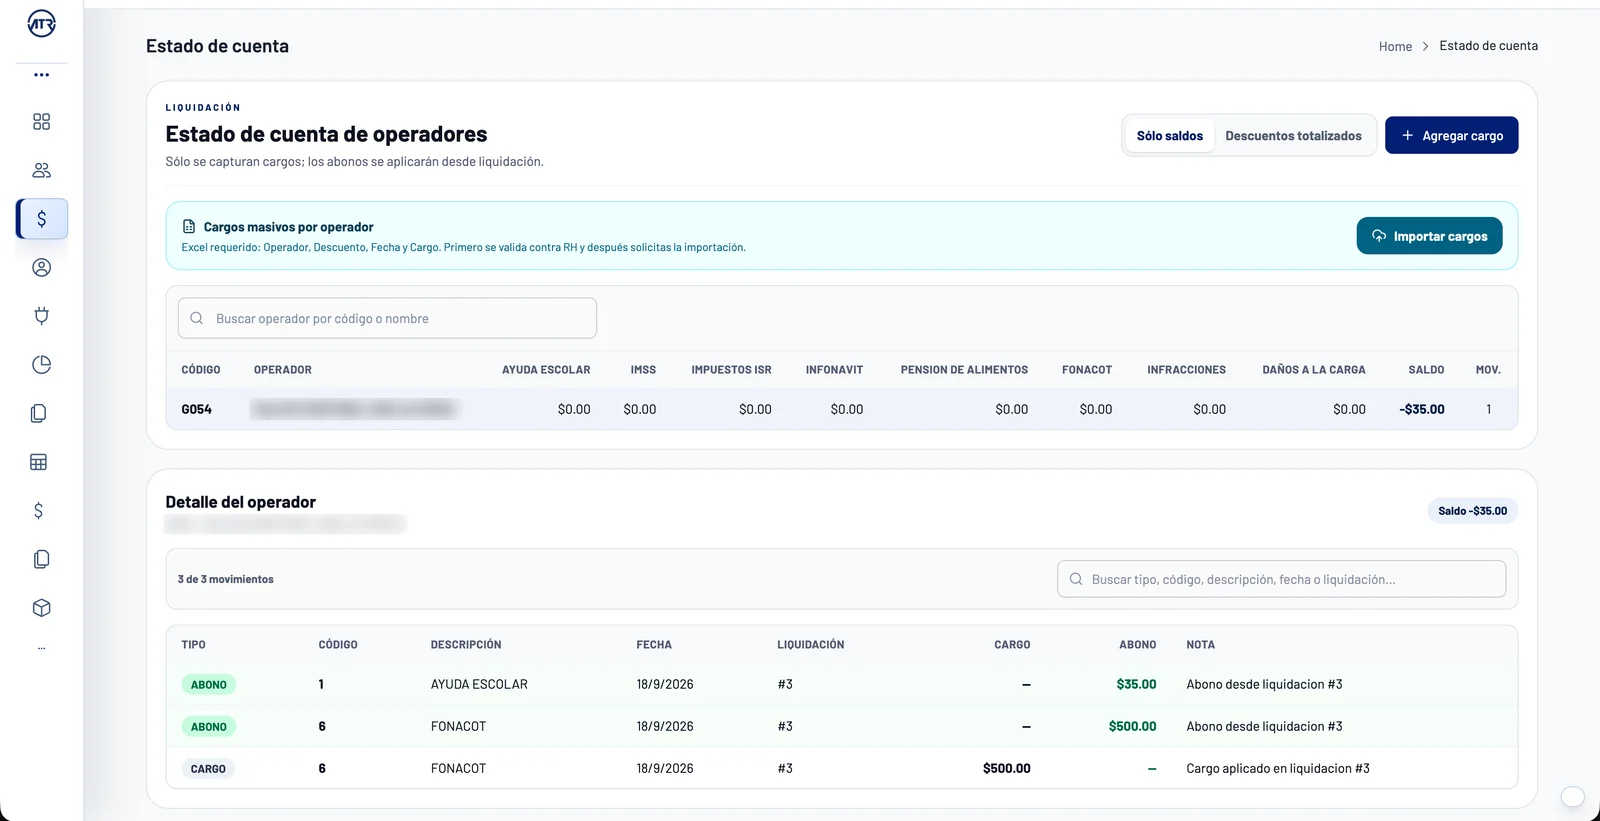Open the cube package icon in sidebar
Screen dimensions: 1600x821
(x=41, y=608)
